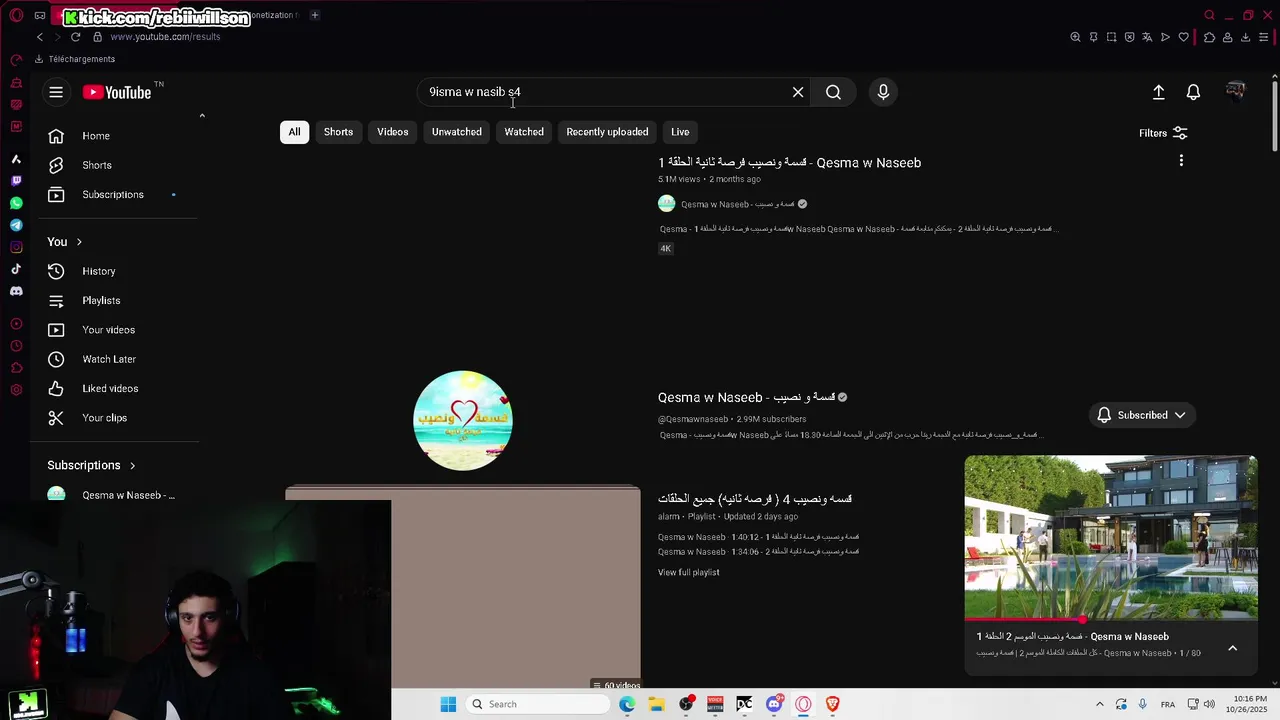Viewport: 1280px width, 720px height.
Task: Select the Shorts filter chip
Action: [338, 132]
